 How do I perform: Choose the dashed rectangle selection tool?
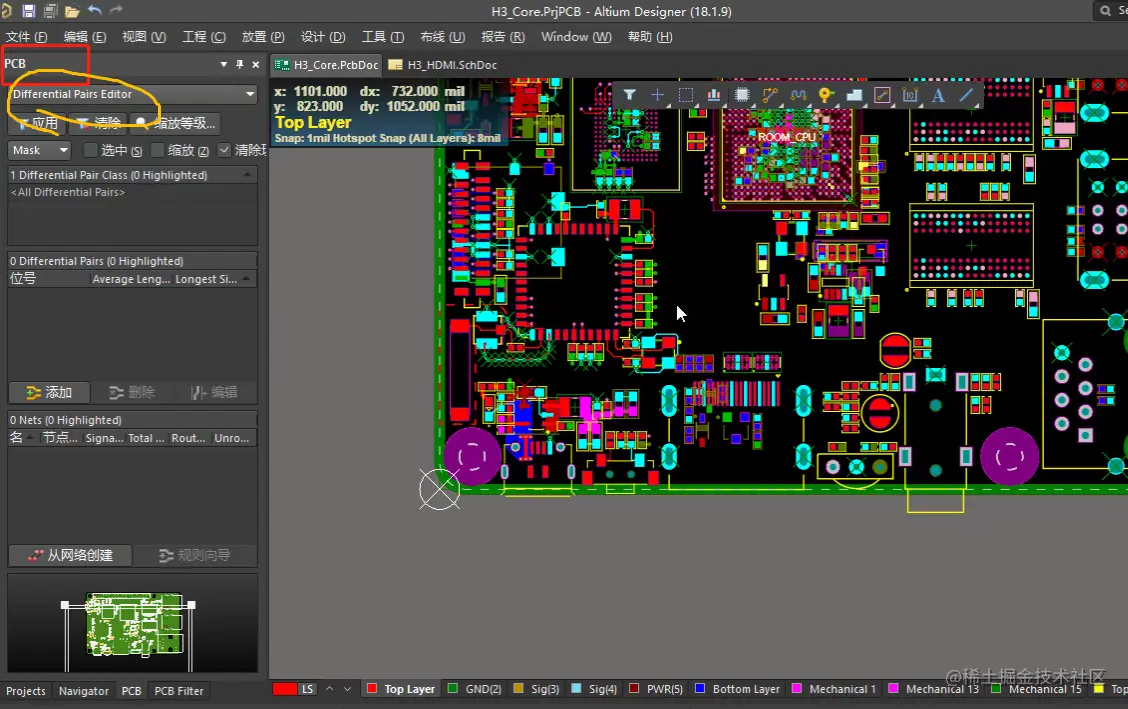point(686,94)
